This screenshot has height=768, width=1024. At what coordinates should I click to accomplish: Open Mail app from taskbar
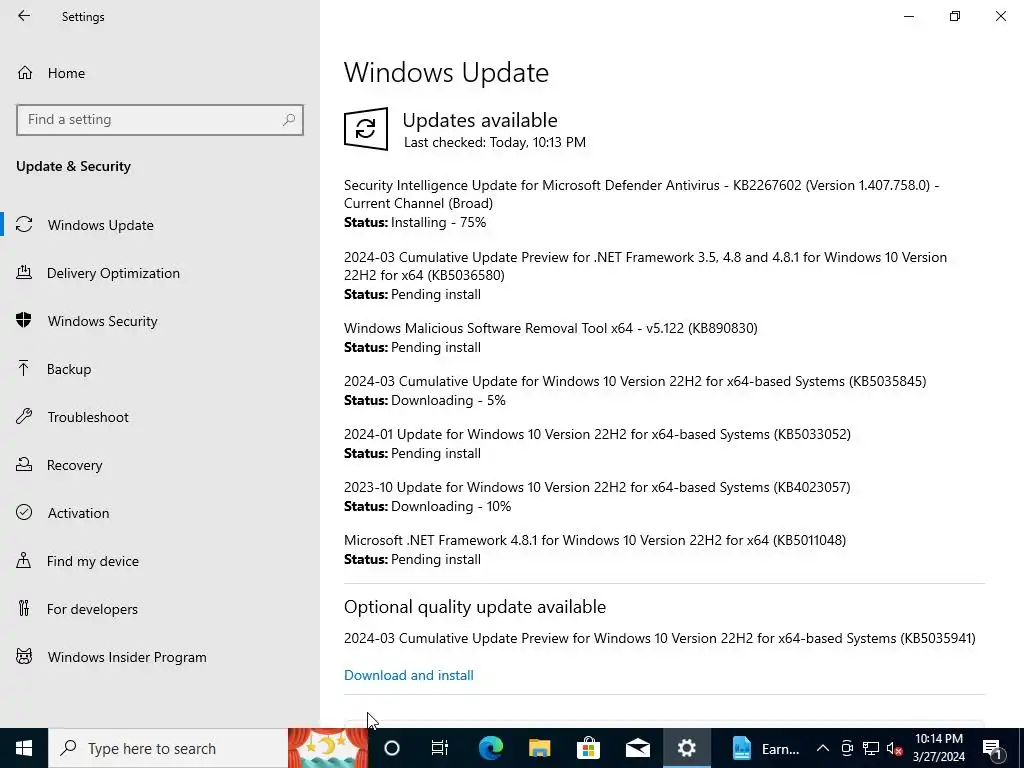tap(637, 748)
